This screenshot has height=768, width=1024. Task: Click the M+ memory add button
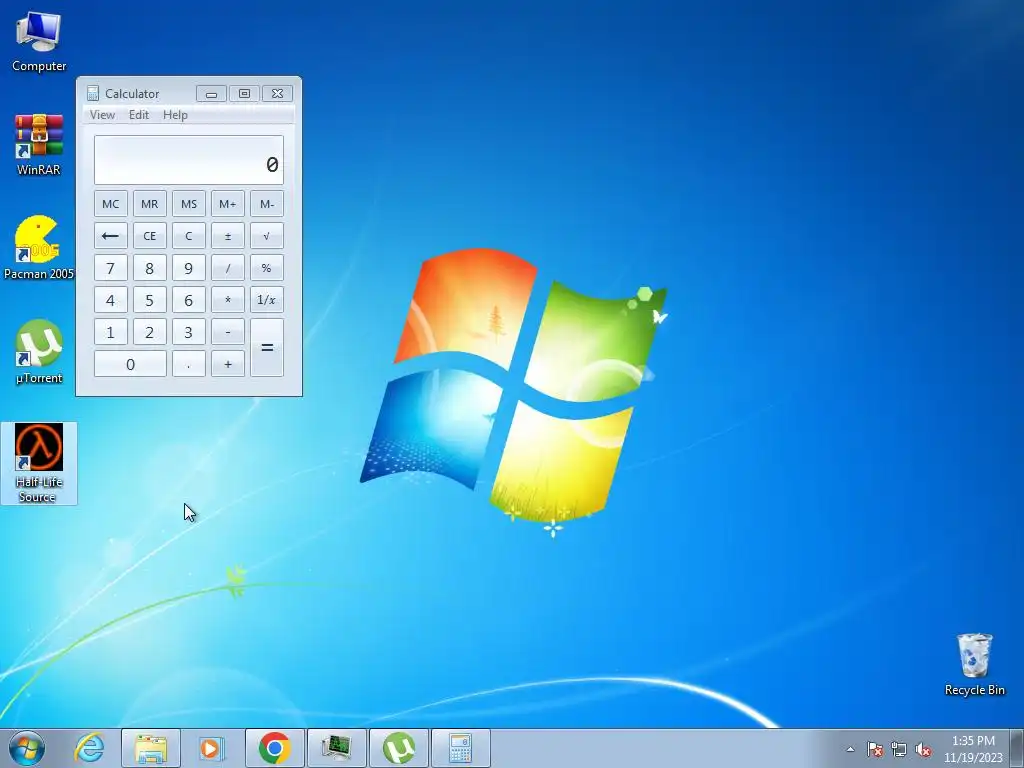tap(228, 204)
